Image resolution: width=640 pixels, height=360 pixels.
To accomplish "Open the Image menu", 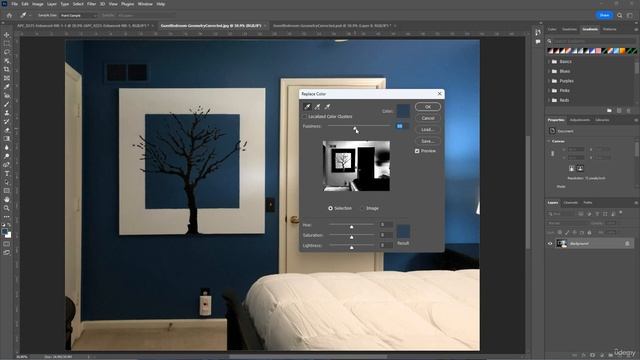I will coord(38,4).
